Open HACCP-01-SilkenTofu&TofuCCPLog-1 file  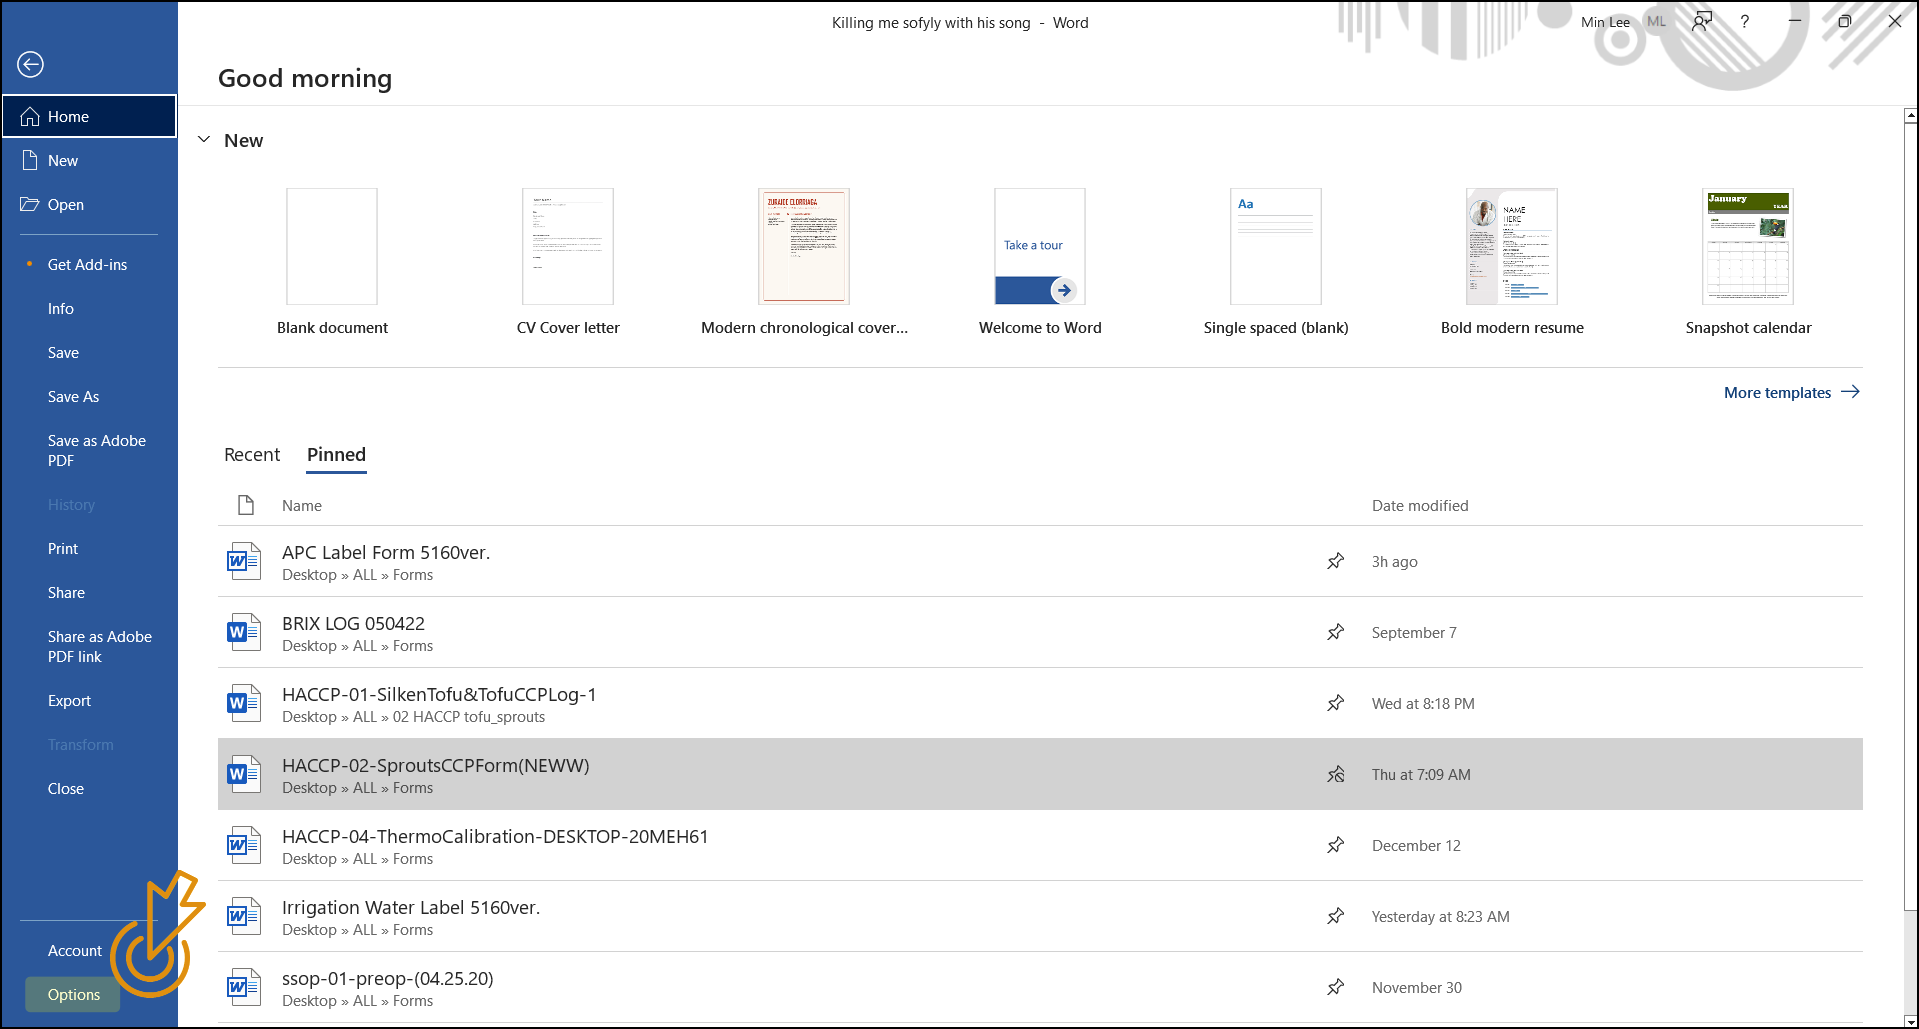(1040, 703)
